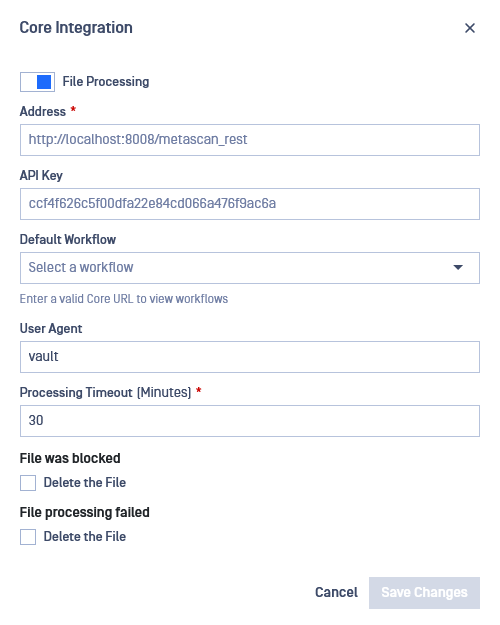
Task: Check Delete the File under File was blocked
Action: click(28, 483)
